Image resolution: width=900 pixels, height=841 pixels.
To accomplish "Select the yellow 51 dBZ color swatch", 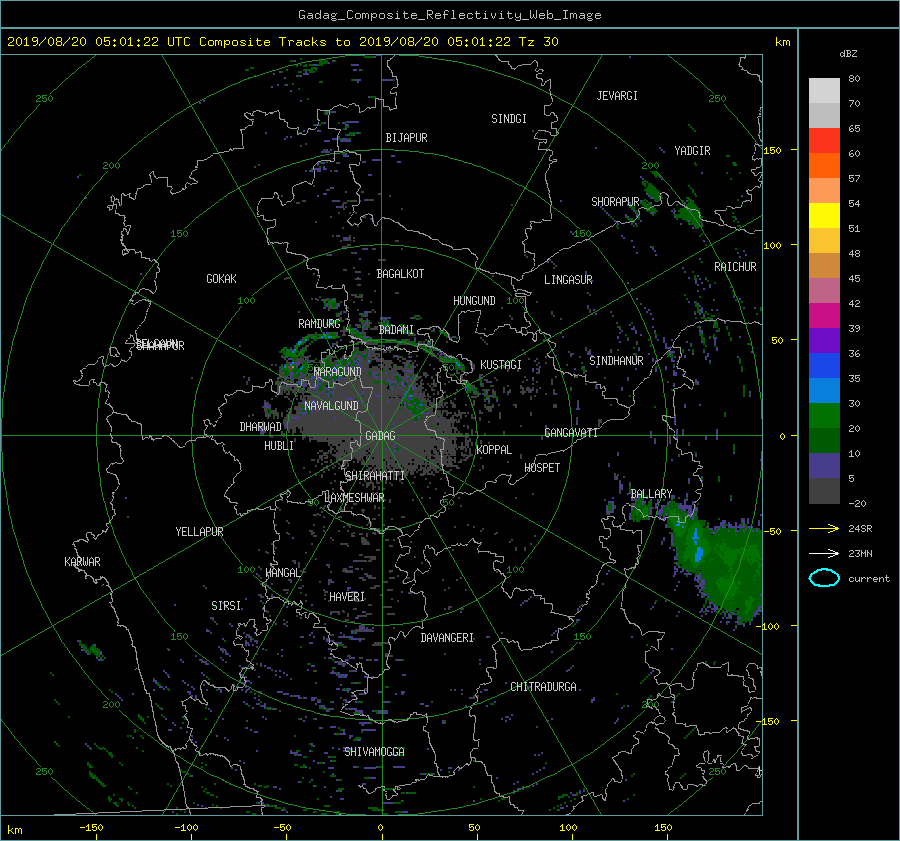I will tap(824, 216).
